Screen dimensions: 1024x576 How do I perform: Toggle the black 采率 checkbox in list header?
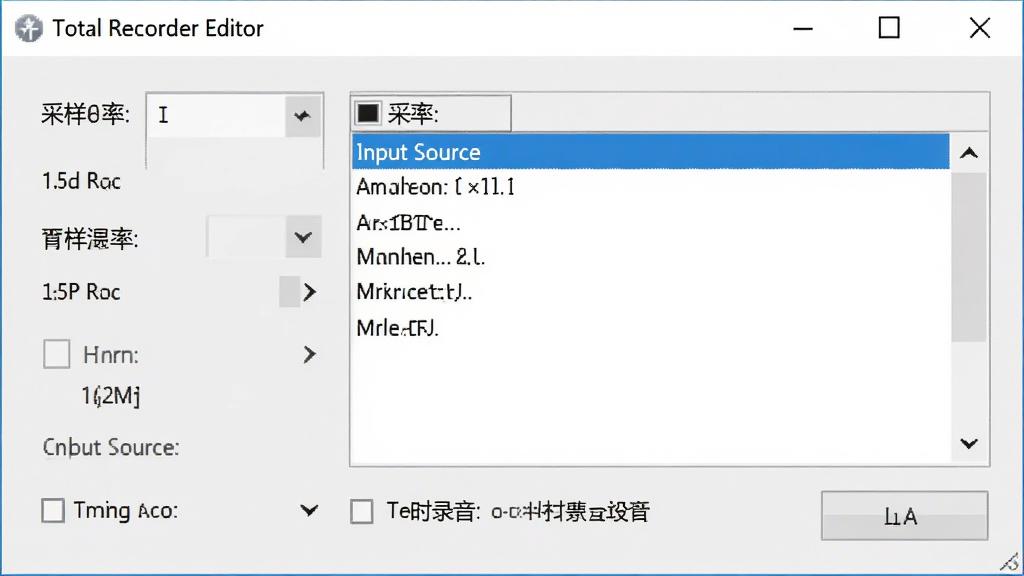point(368,114)
